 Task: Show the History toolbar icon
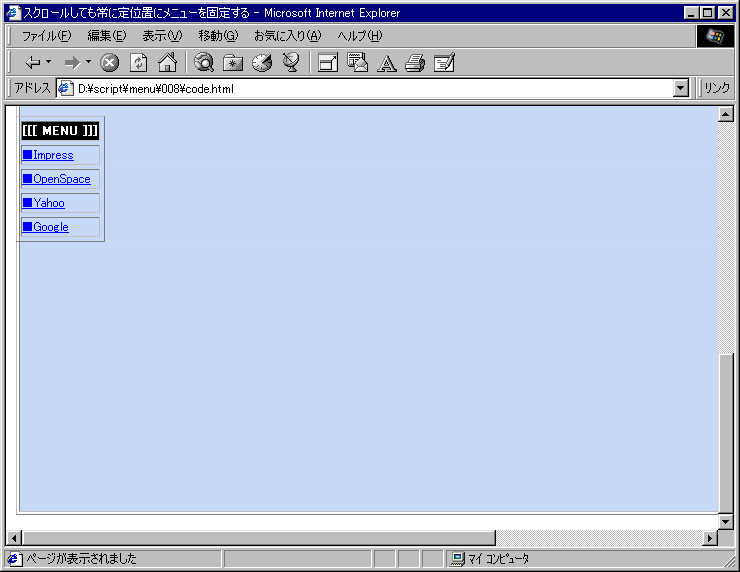tap(262, 63)
